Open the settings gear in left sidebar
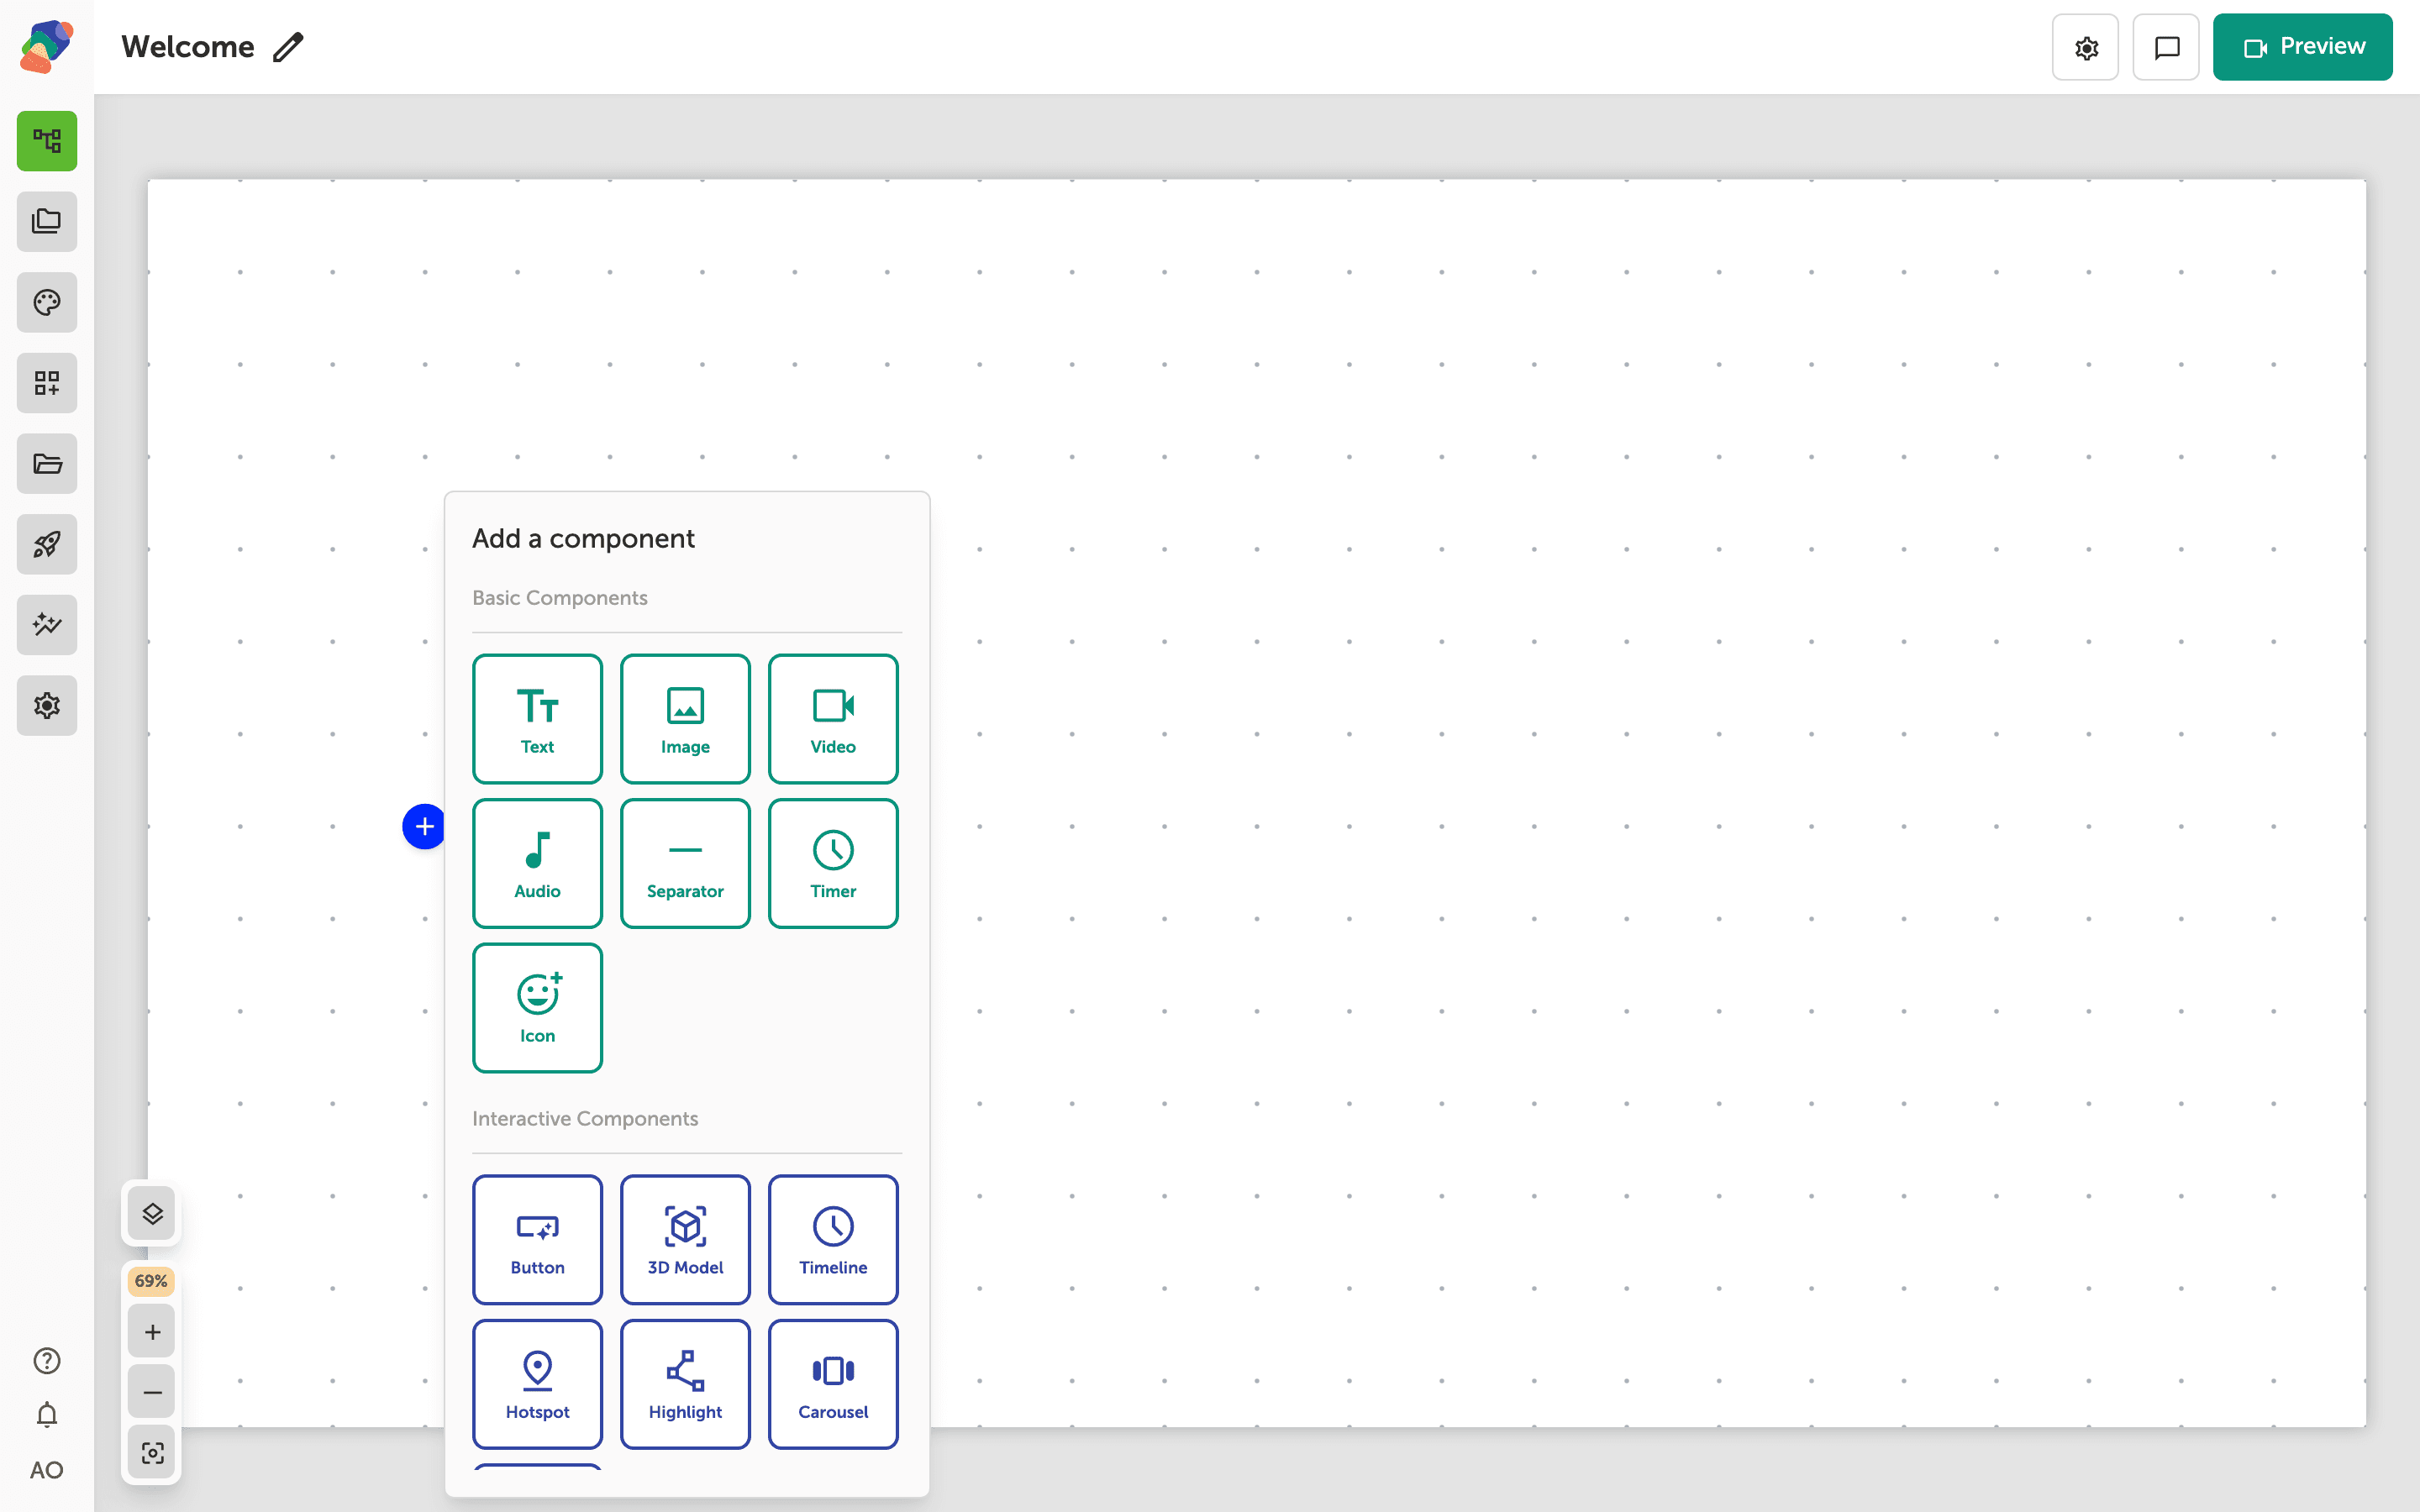Image resolution: width=2420 pixels, height=1512 pixels. [47, 706]
